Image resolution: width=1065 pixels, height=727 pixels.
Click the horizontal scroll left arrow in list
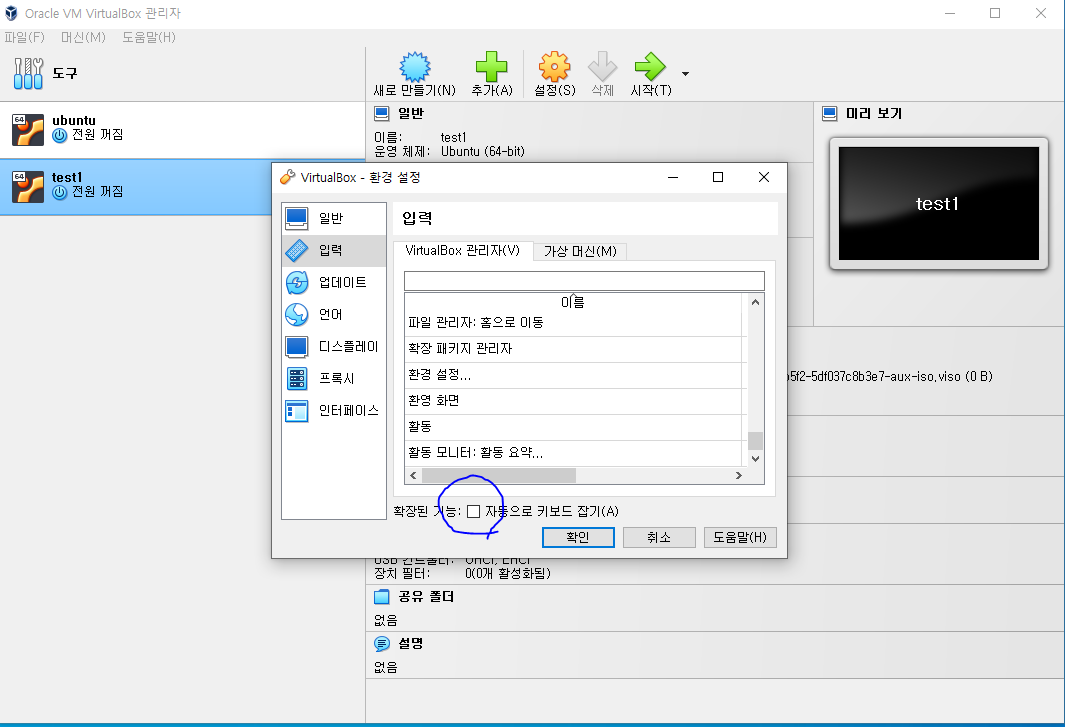[x=413, y=476]
